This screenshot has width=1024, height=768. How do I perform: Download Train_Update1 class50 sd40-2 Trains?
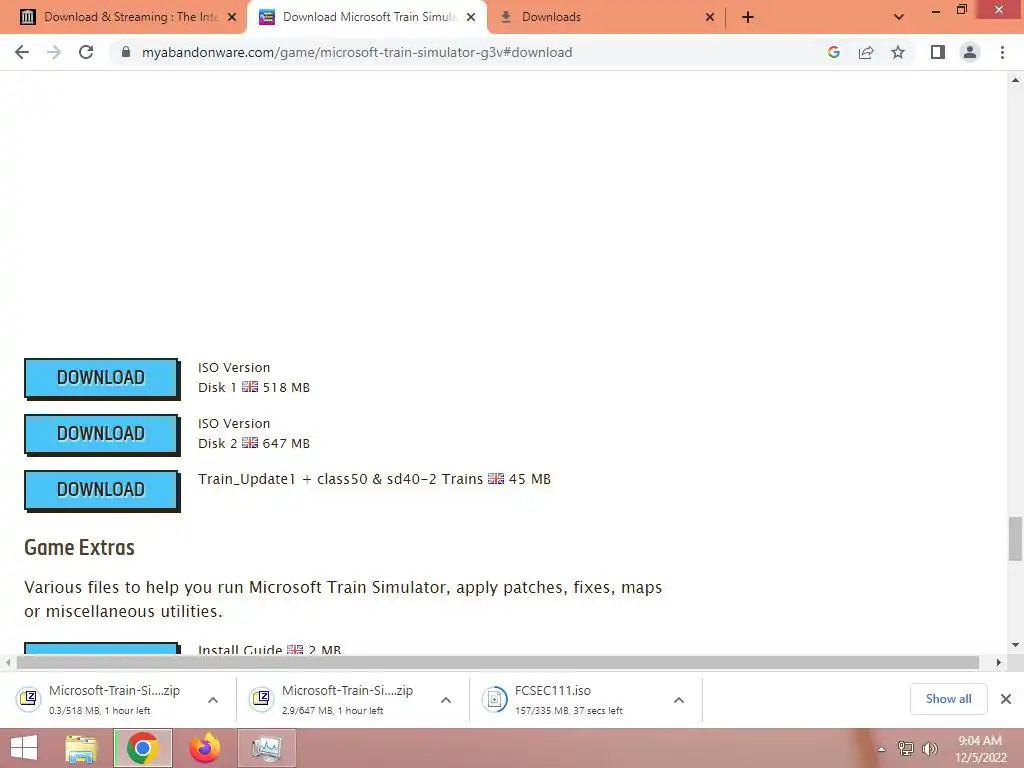click(101, 490)
